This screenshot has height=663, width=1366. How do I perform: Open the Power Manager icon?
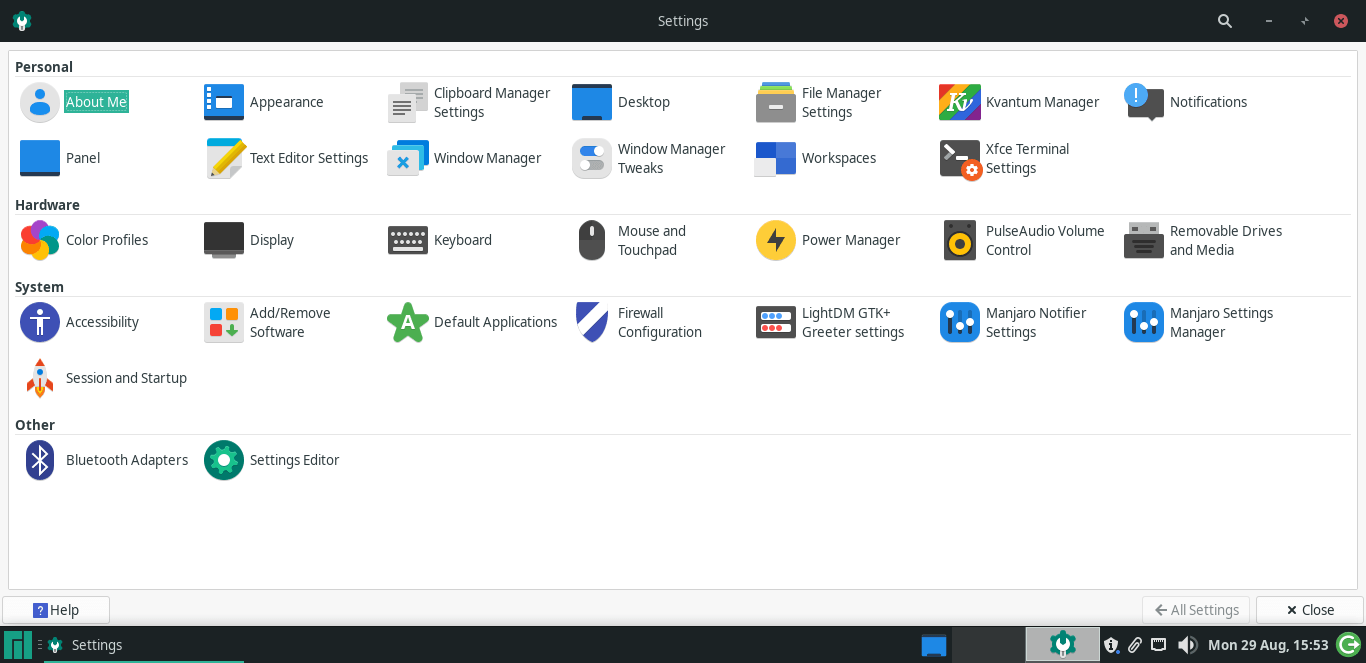[x=776, y=240]
